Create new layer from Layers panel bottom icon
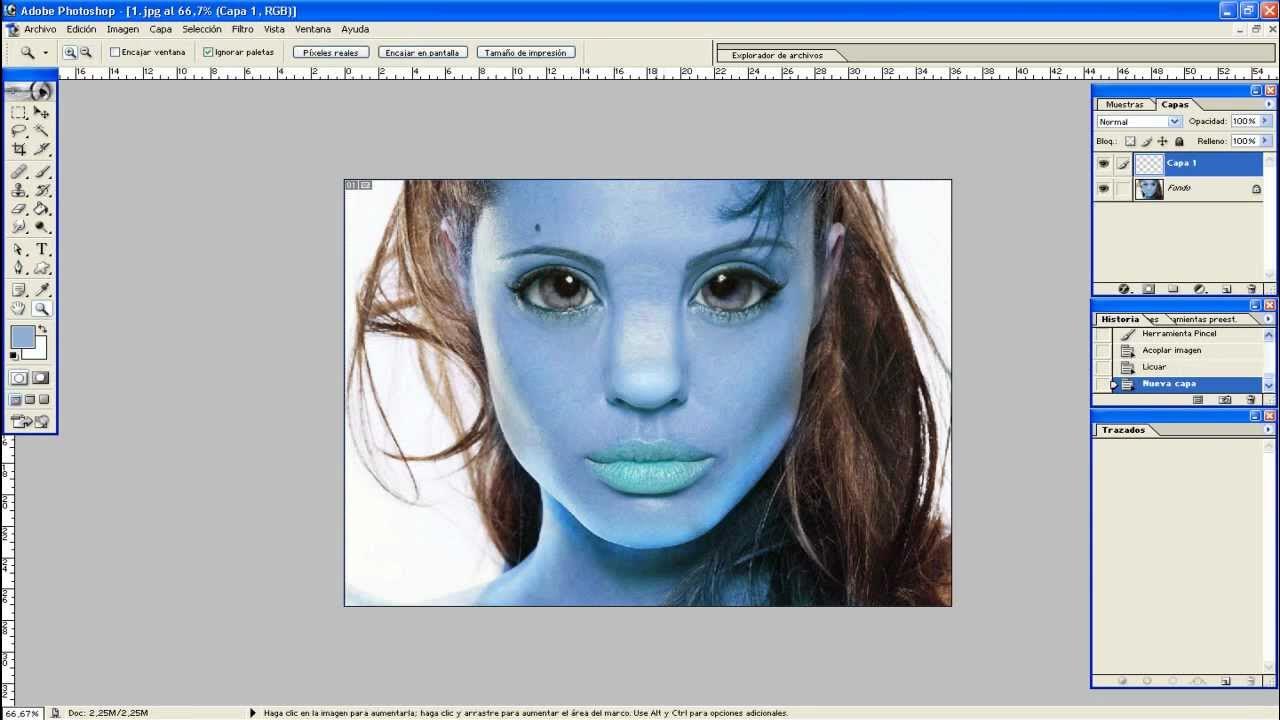Screen dimensions: 1280x720 point(1226,289)
